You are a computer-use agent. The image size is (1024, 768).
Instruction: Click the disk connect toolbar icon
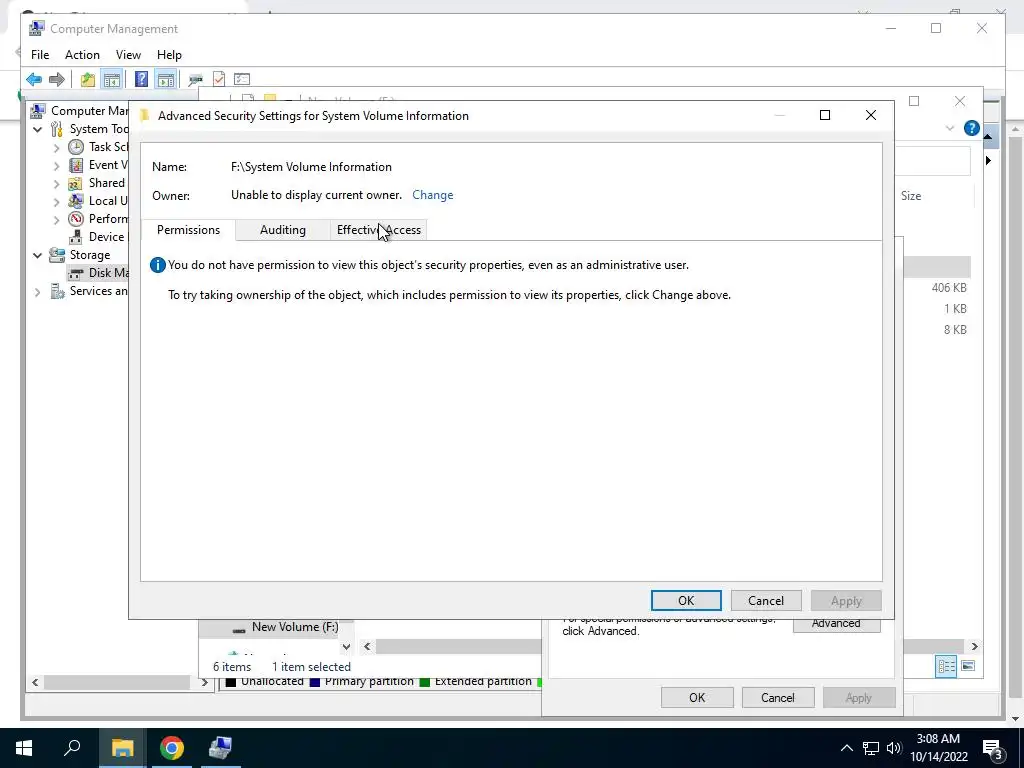(x=195, y=80)
